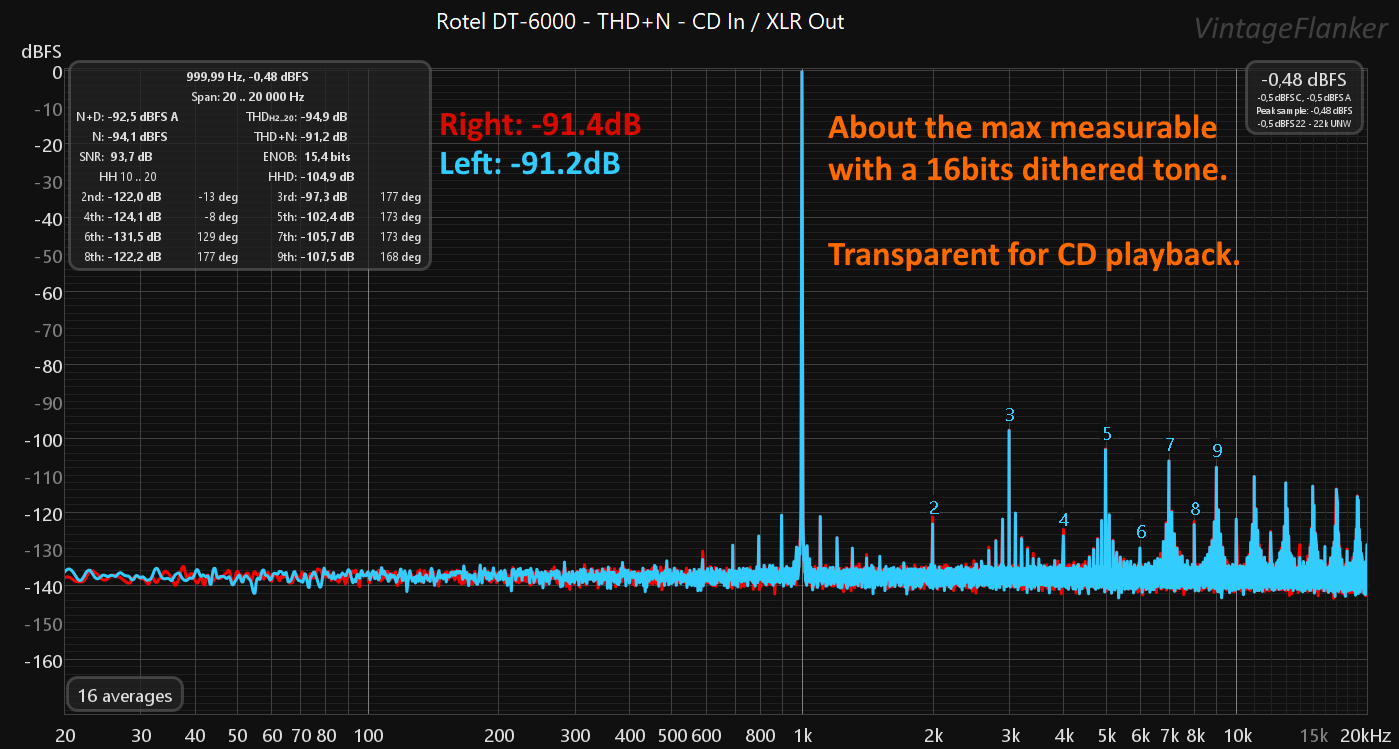Screen dimensions: 1399x749
Task: Click harmonic marker '3' on the spectrum
Action: pos(1010,414)
